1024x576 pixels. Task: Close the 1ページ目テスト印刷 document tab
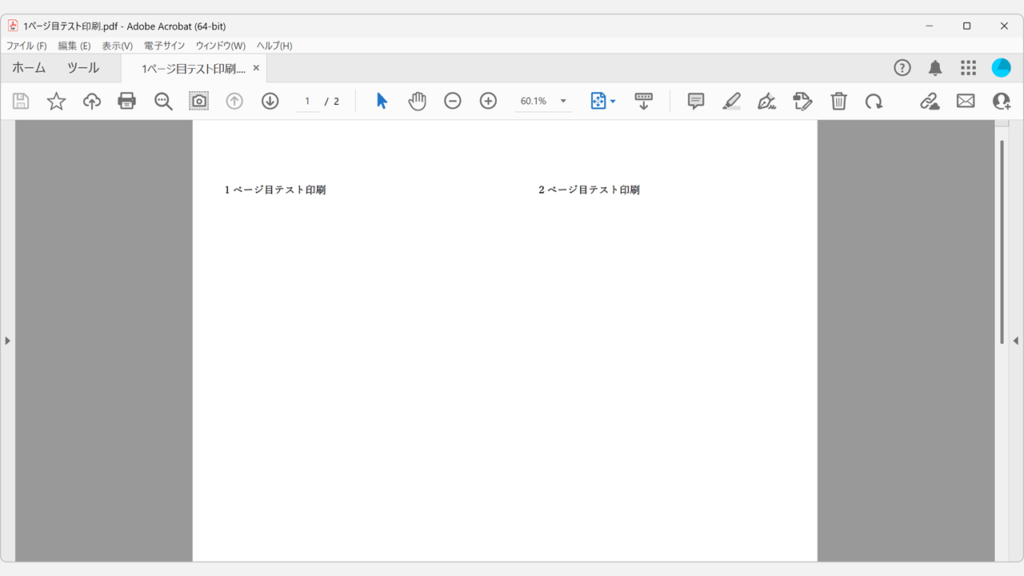(x=256, y=68)
